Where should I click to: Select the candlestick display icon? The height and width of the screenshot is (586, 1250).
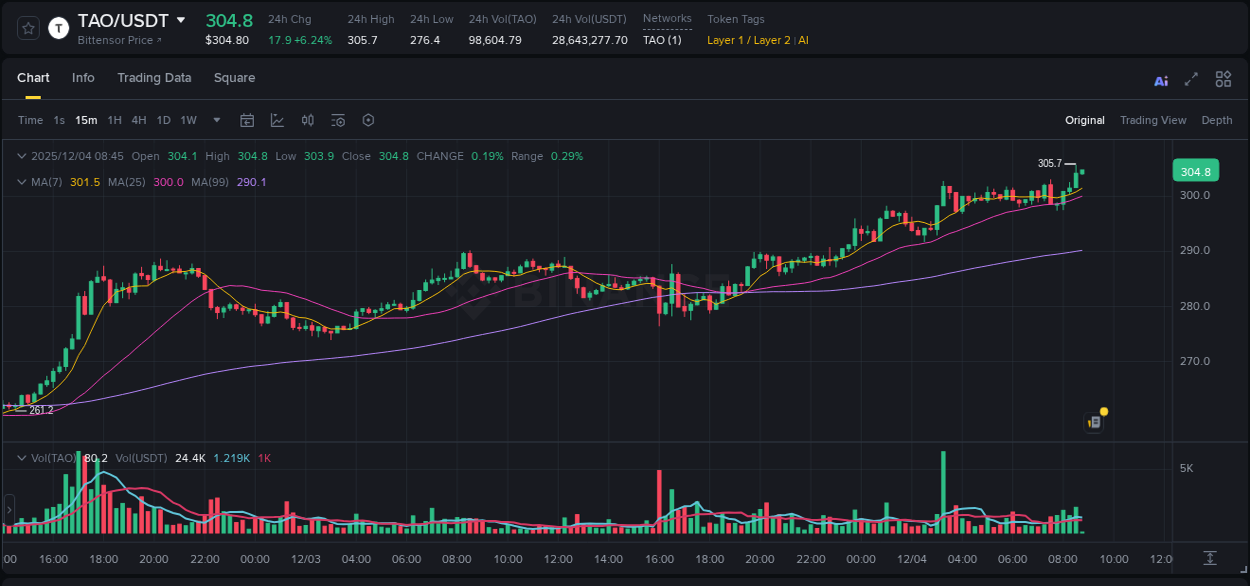(307, 120)
